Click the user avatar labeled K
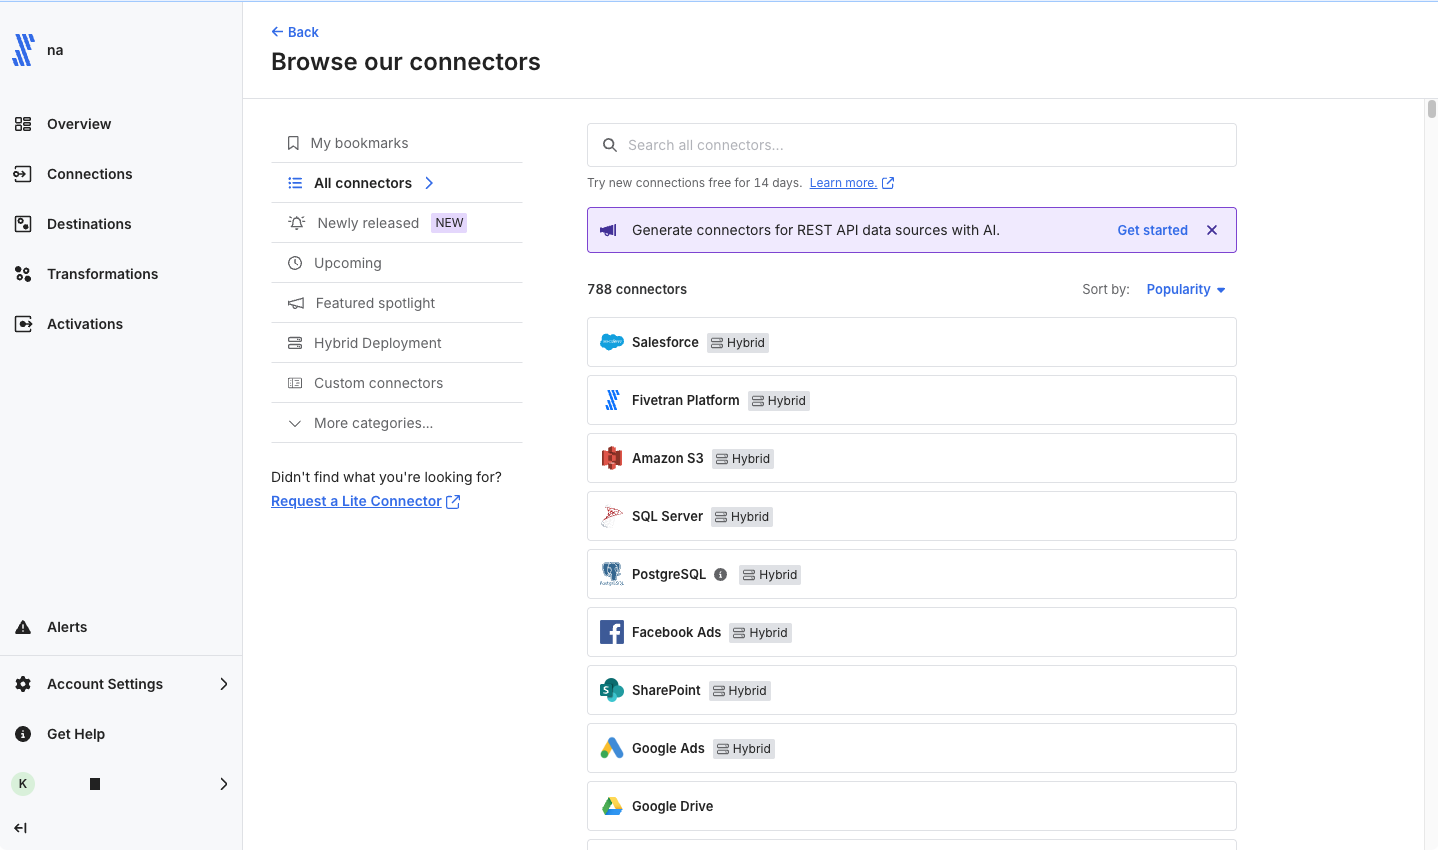 click(23, 784)
